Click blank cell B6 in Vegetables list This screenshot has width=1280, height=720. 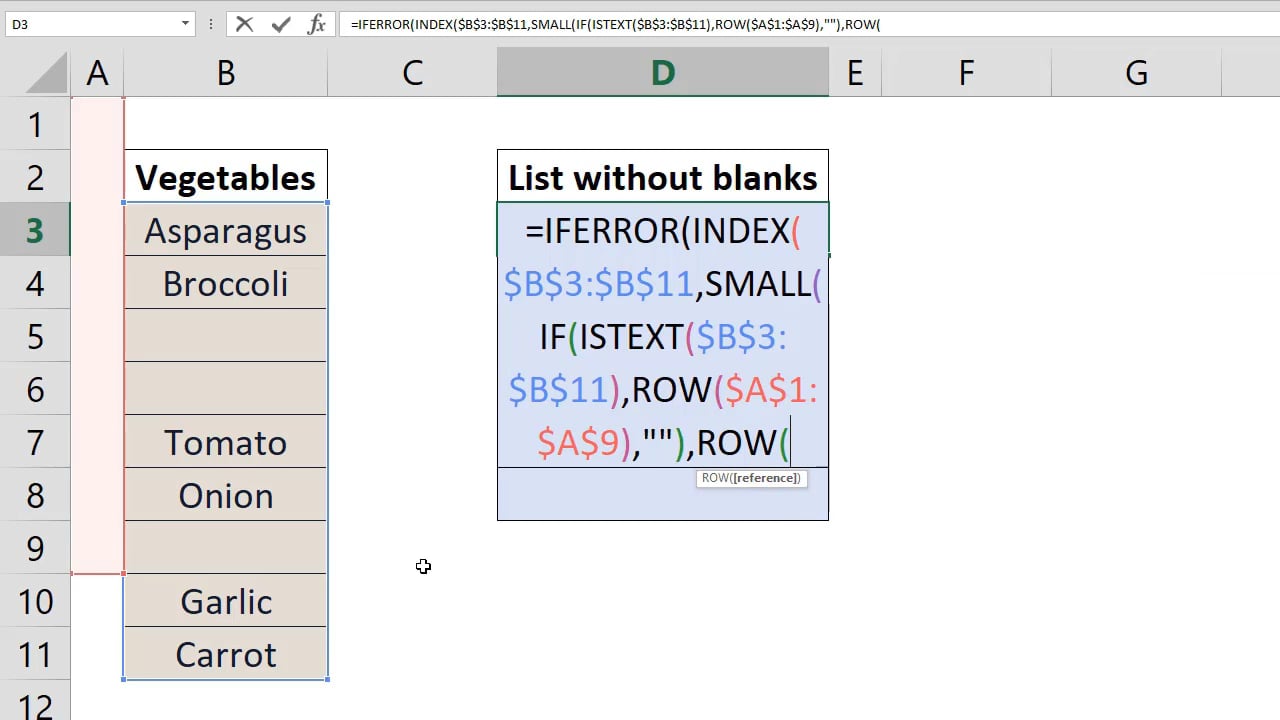click(226, 389)
